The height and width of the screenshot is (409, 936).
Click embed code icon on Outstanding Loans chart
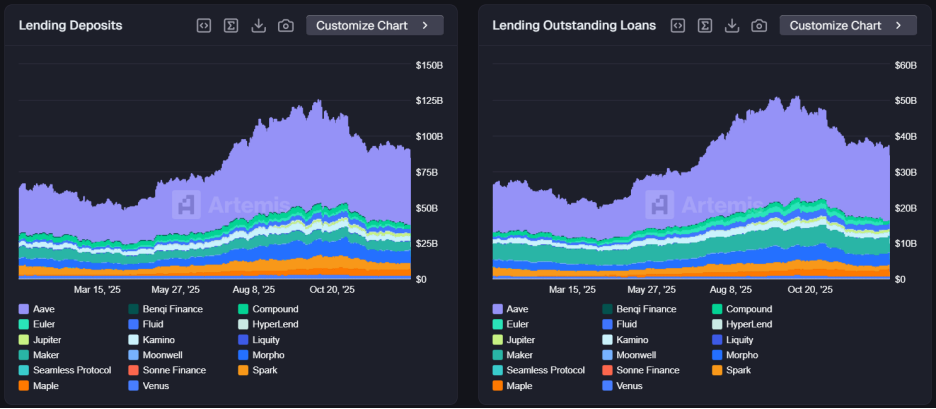pos(678,25)
